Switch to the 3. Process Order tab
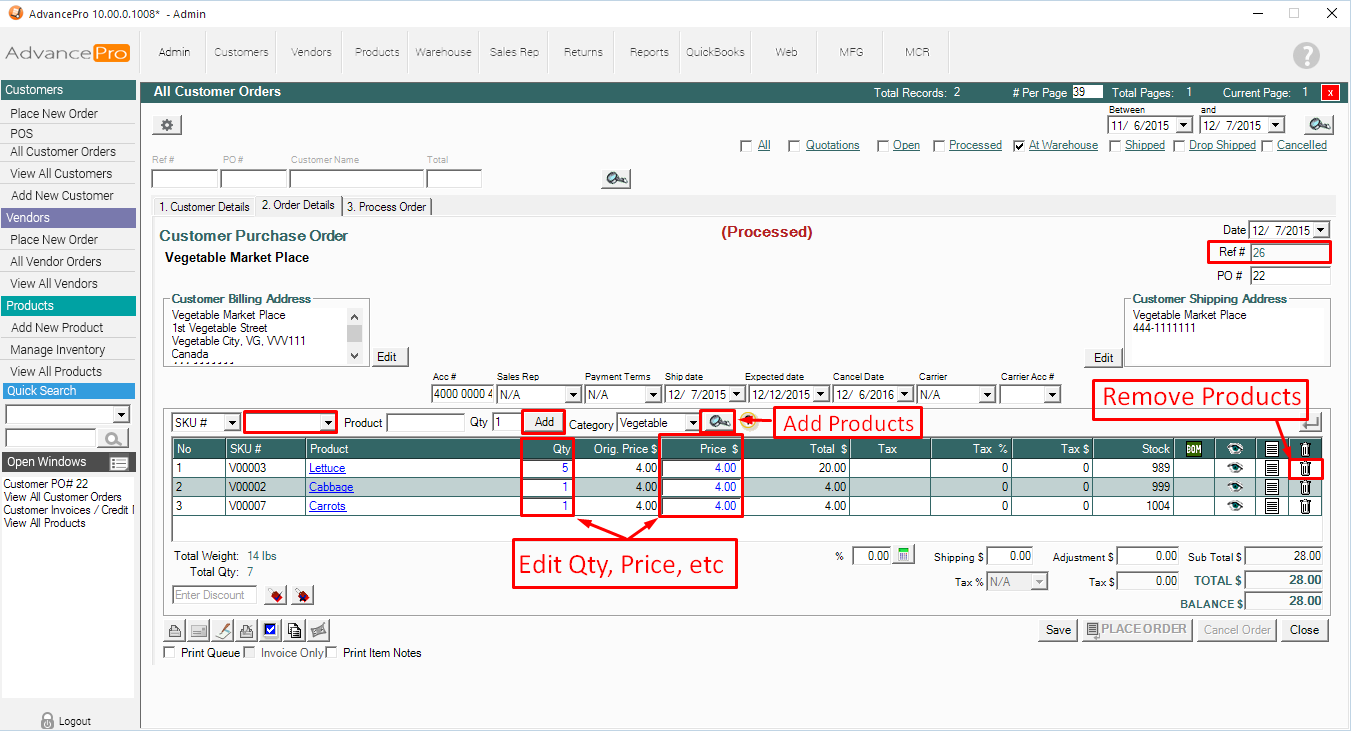The image size is (1351, 731). pyautogui.click(x=386, y=207)
